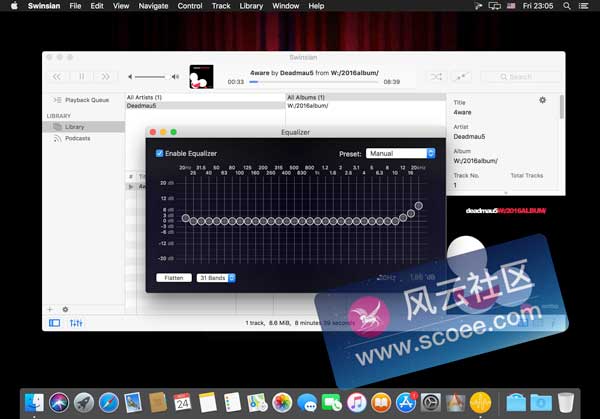600x419 pixels.
Task: Toggle the Enable Equalizer checkbox
Action: [160, 153]
